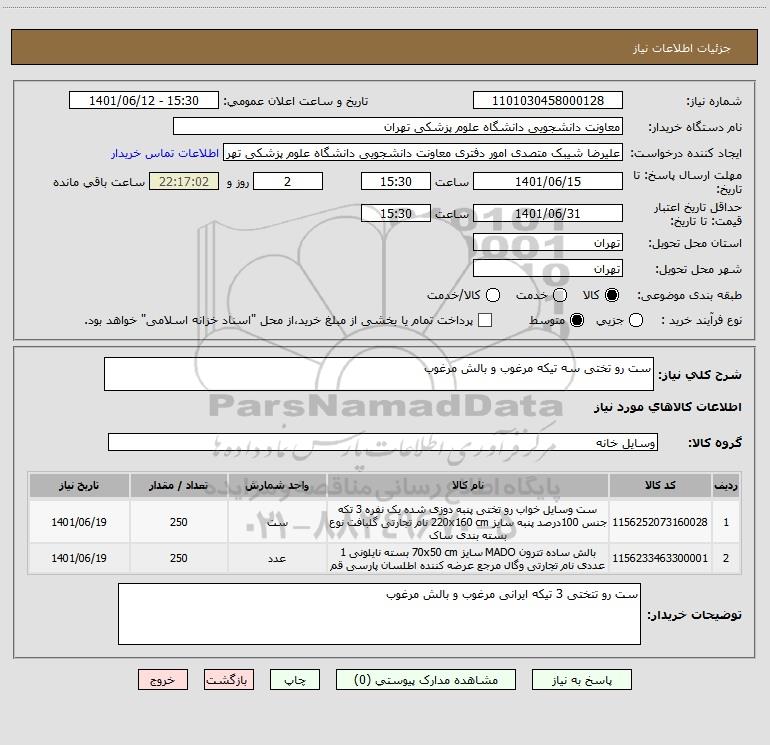Click the کد کالا column header

660,486
